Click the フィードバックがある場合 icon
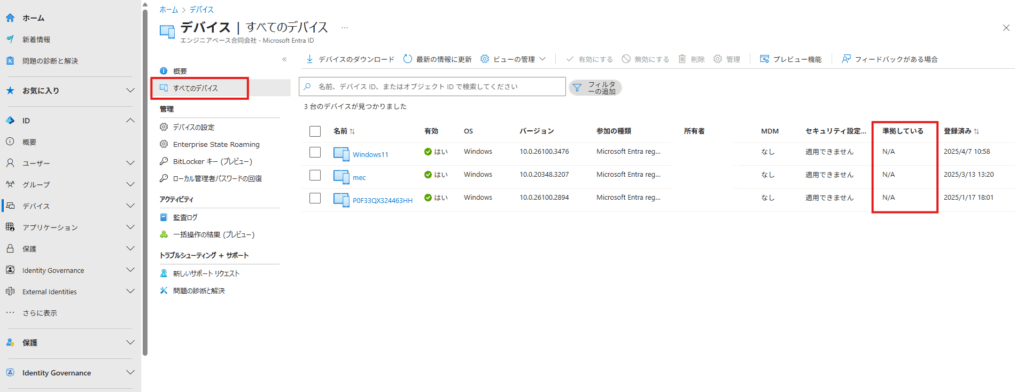This screenshot has height=392, width=1024. (846, 59)
